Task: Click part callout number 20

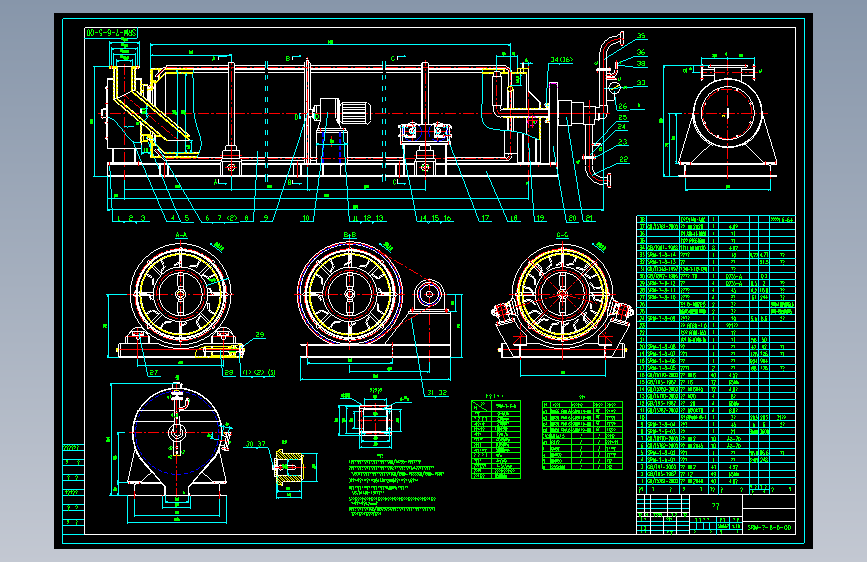Action: [x=572, y=218]
